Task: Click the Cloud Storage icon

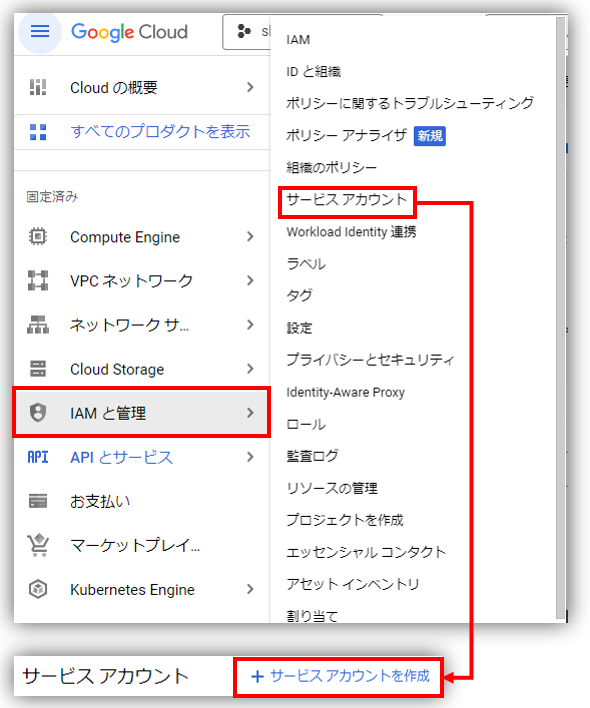Action: point(38,369)
